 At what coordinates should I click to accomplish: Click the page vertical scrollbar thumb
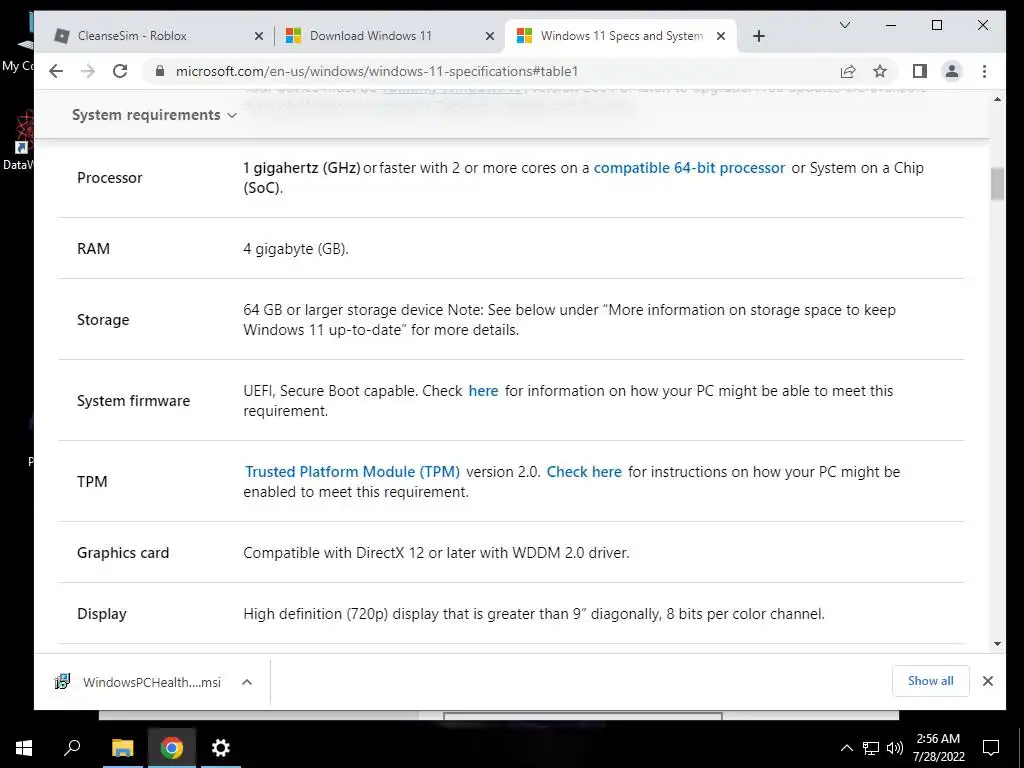pyautogui.click(x=997, y=184)
